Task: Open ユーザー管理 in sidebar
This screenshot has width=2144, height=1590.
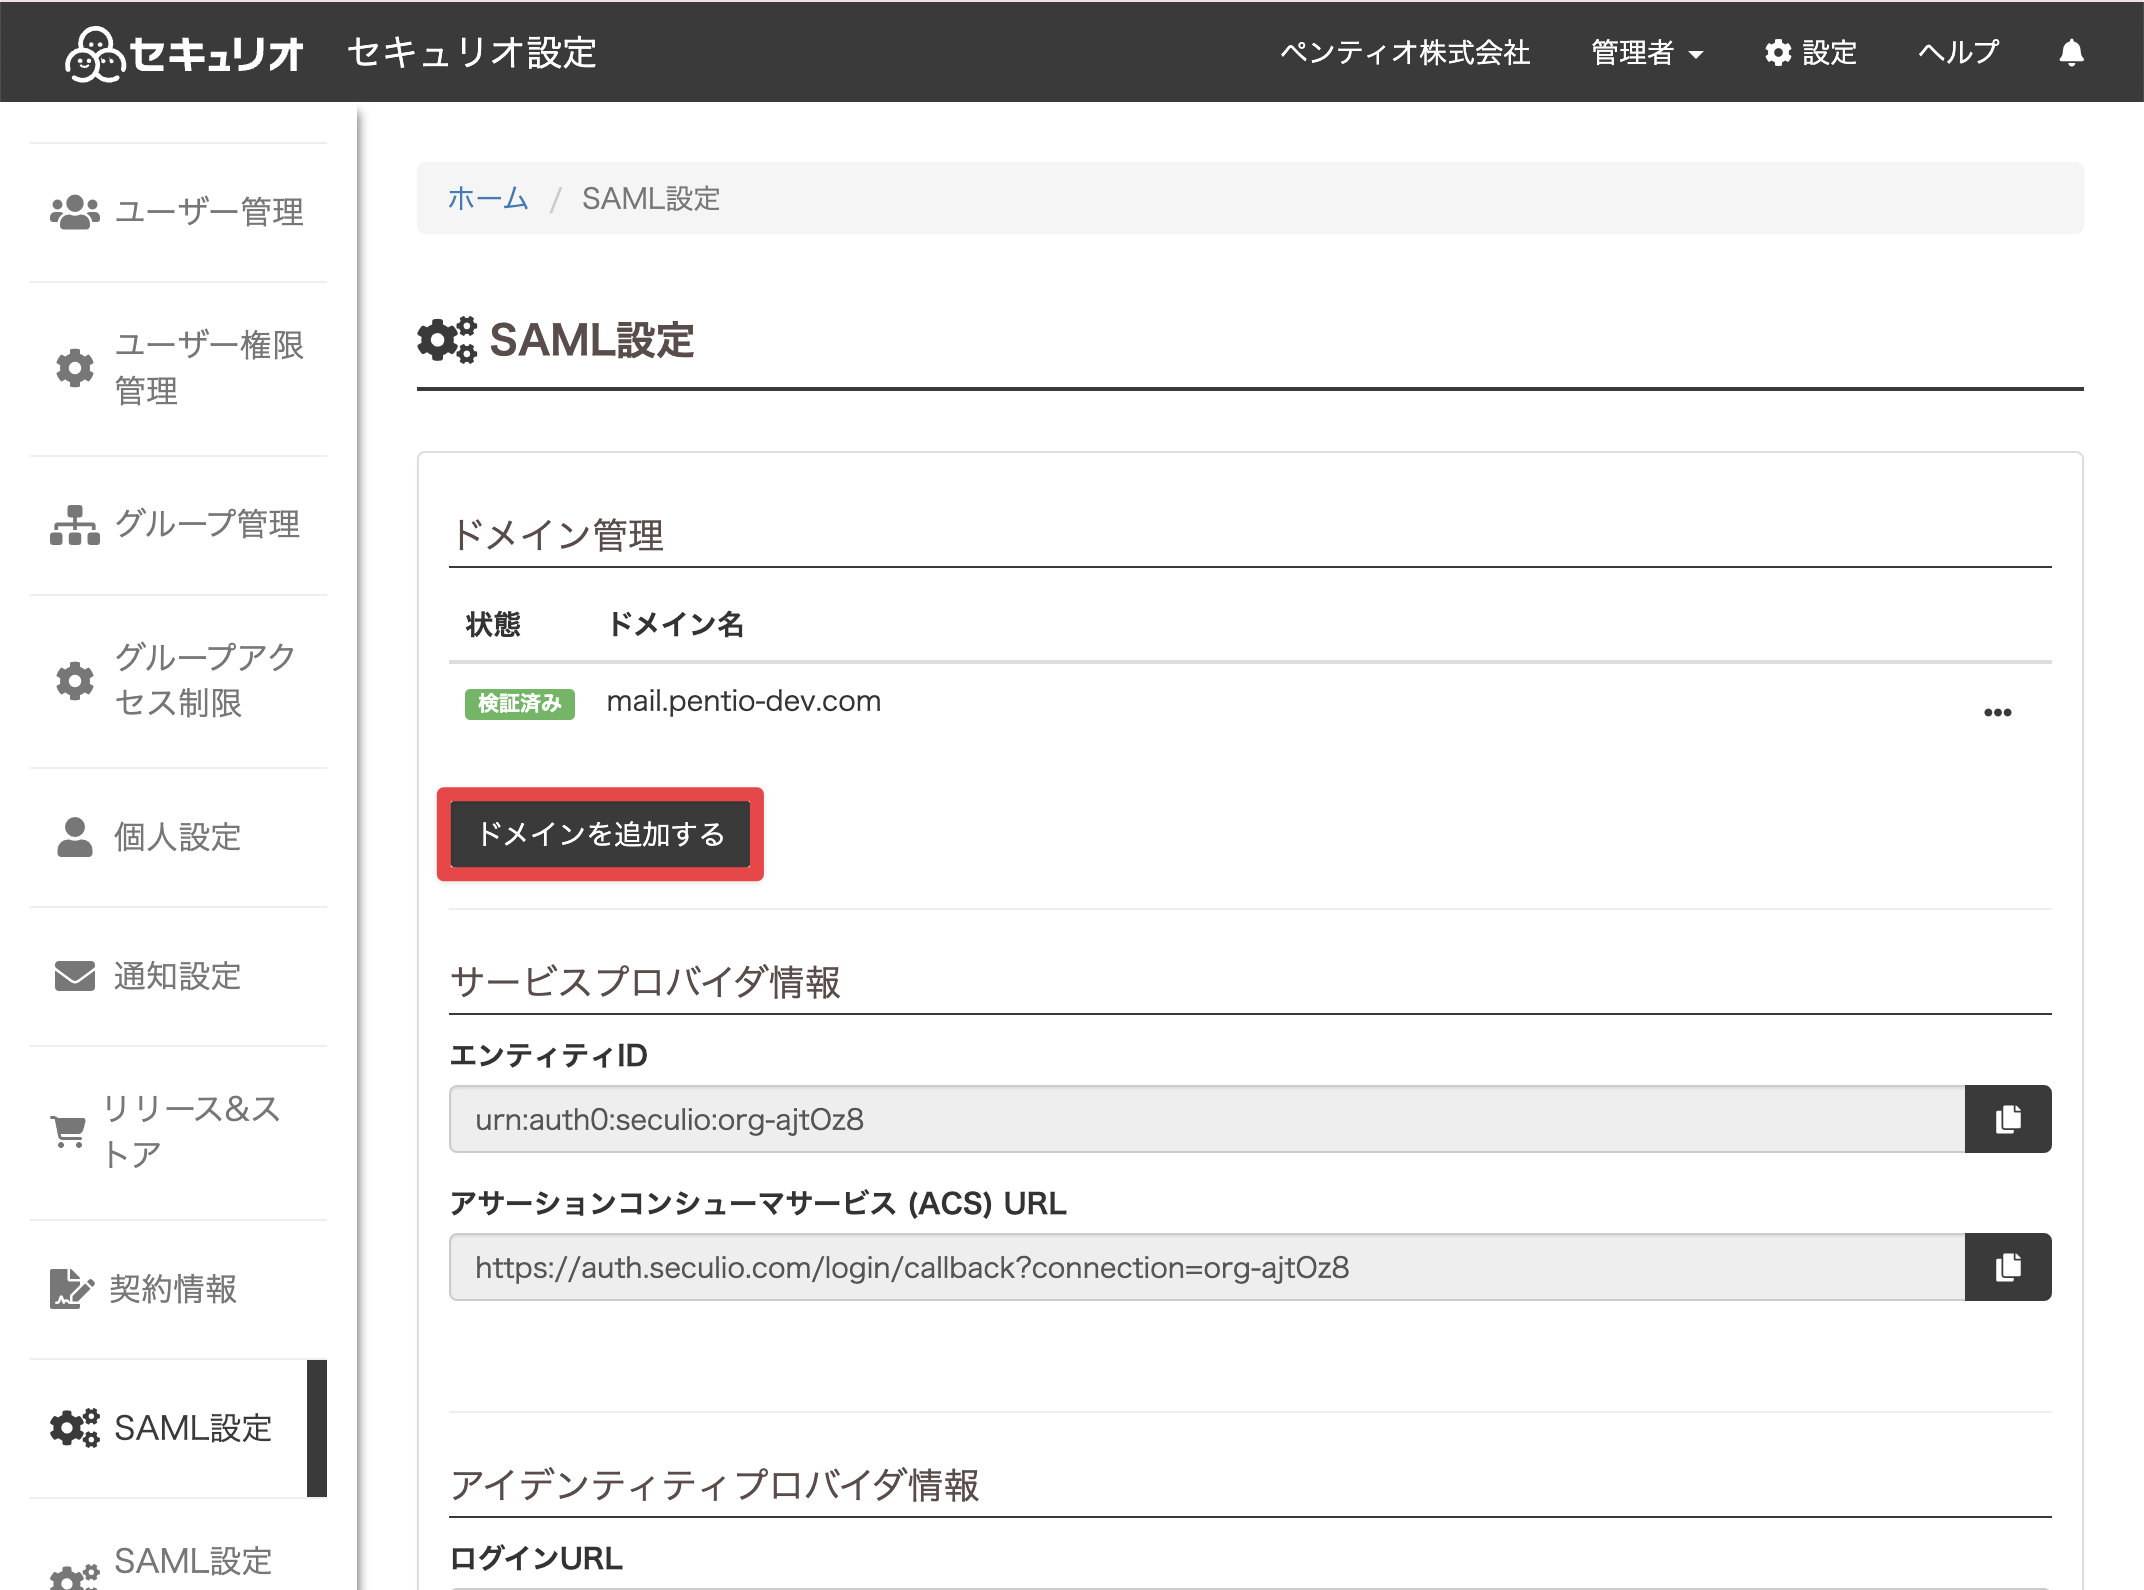Action: [178, 212]
